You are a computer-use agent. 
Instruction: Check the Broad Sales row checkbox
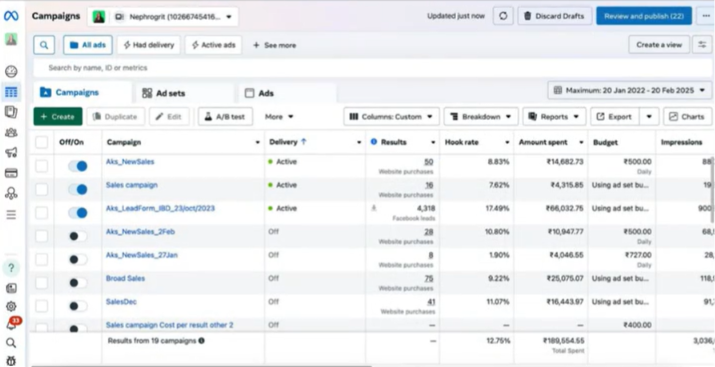41,283
